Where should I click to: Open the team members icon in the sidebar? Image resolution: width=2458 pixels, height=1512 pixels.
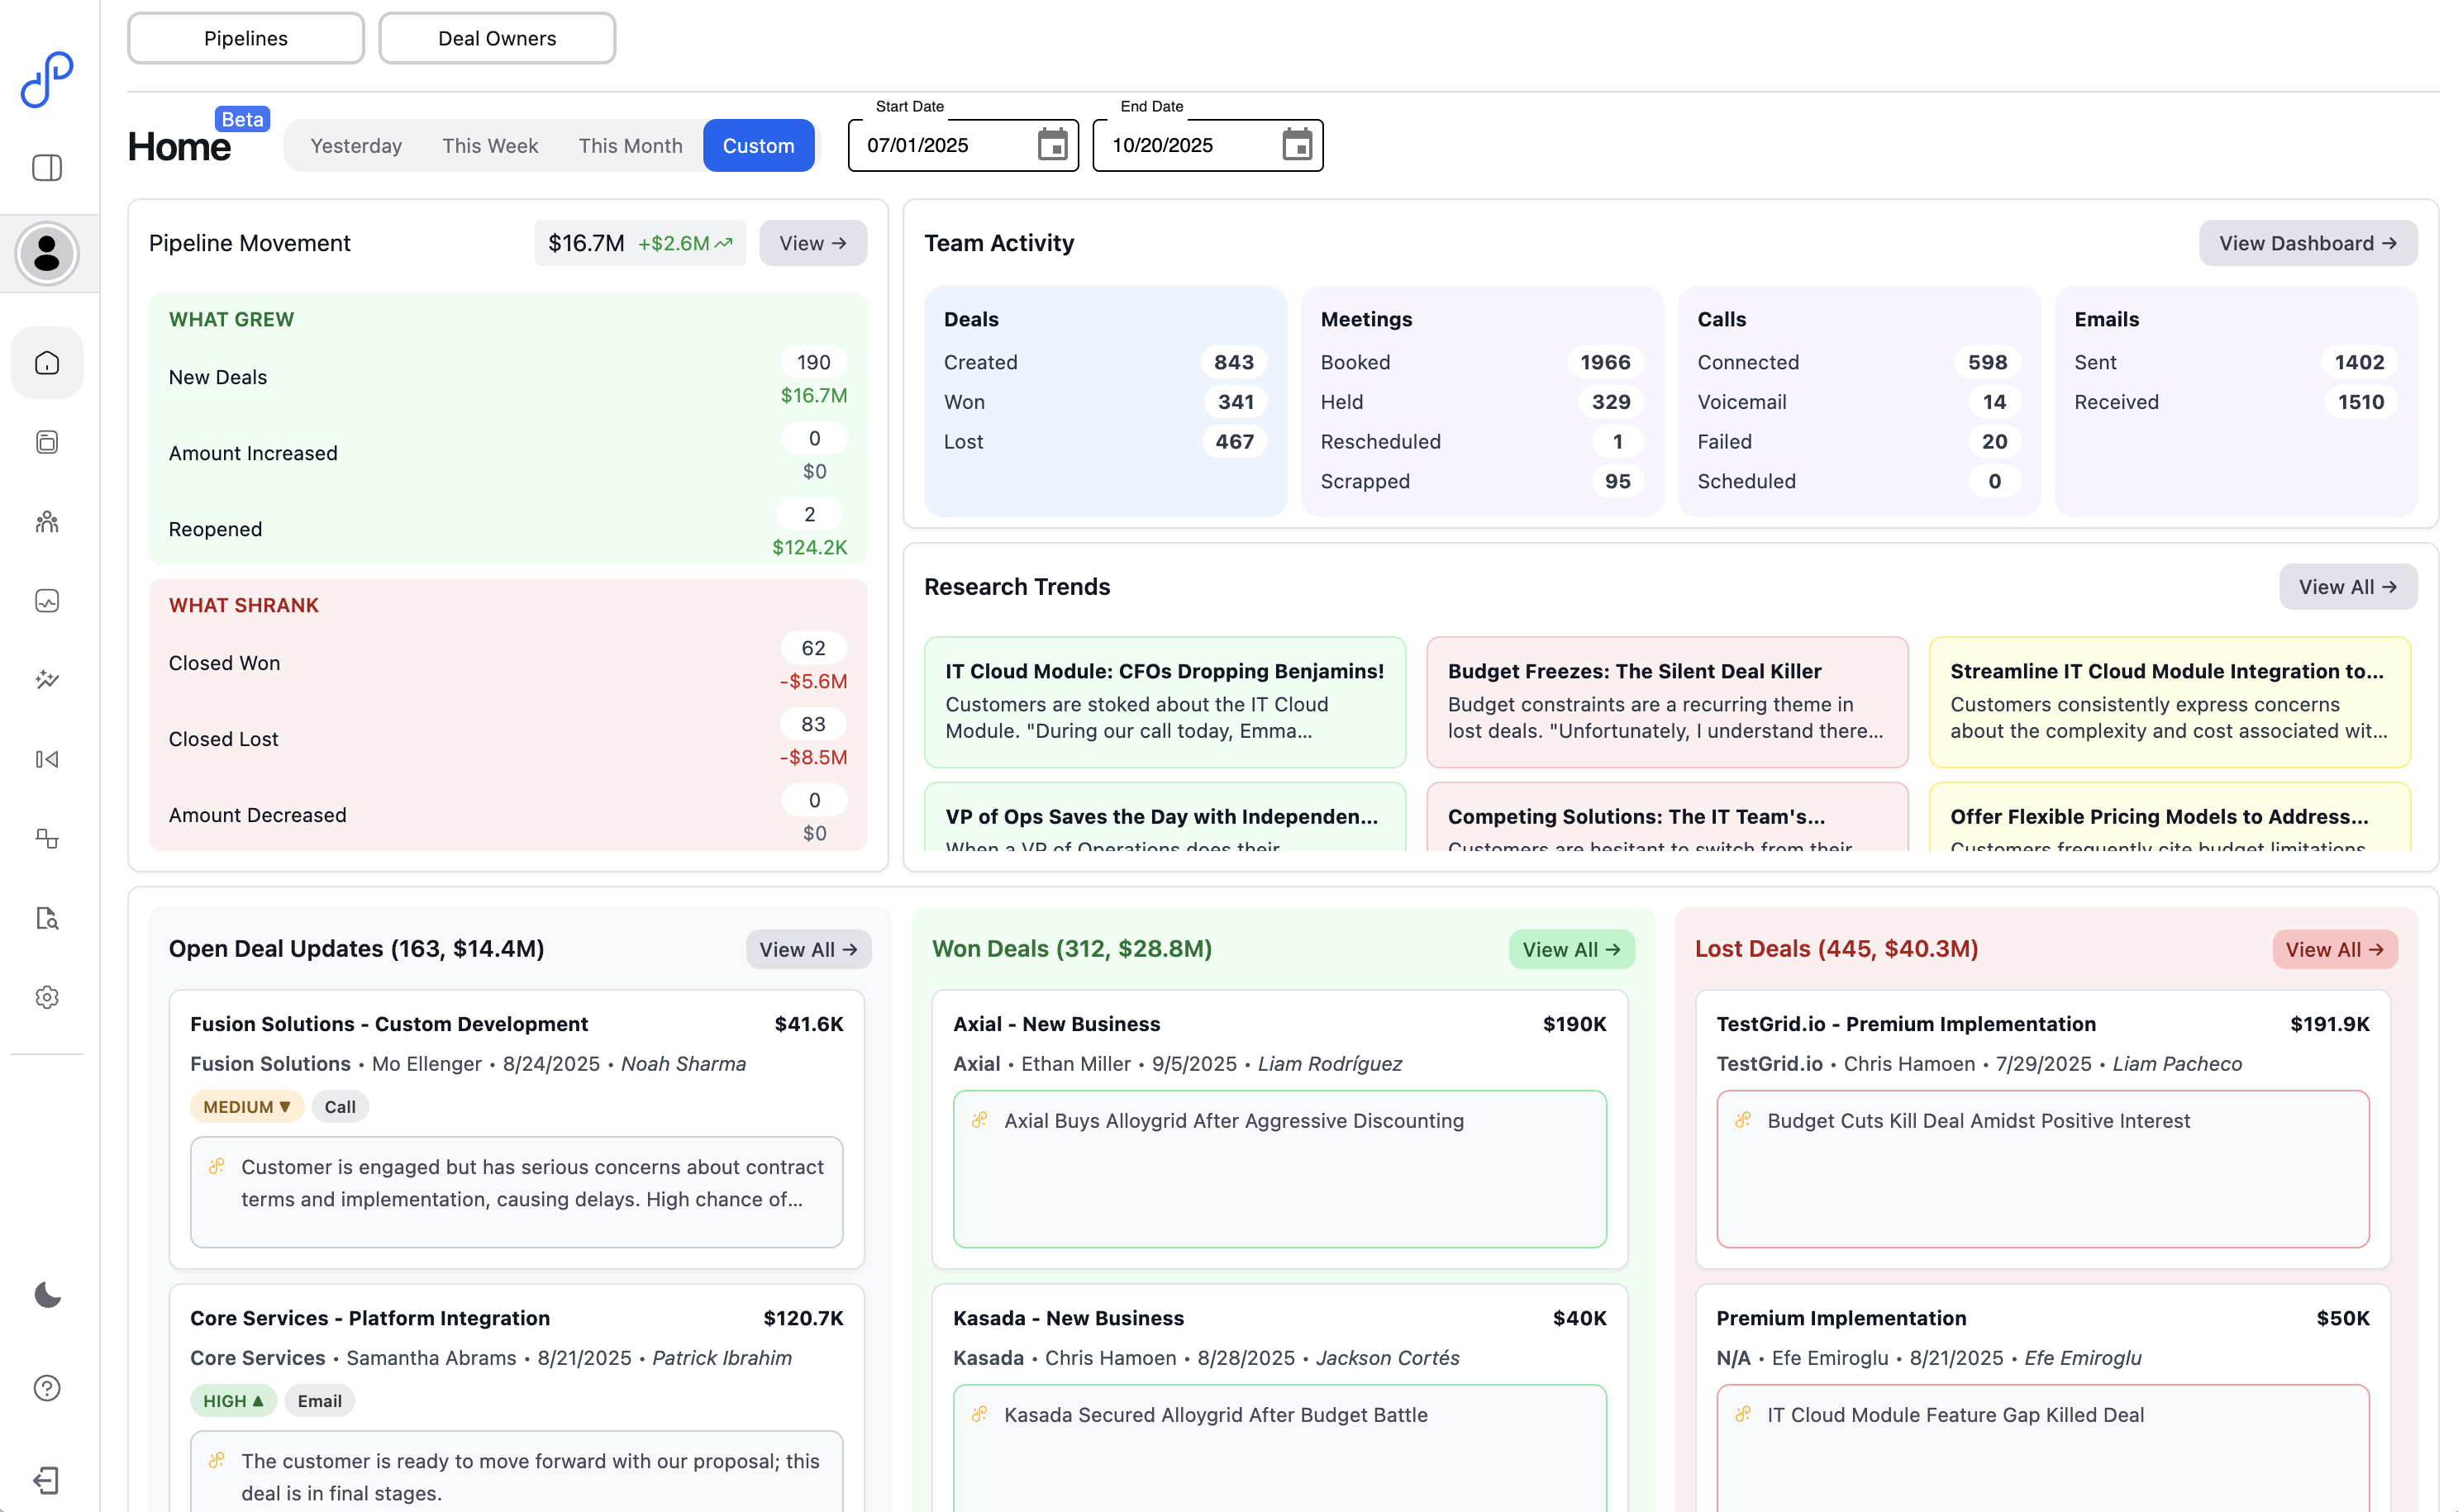tap(46, 521)
